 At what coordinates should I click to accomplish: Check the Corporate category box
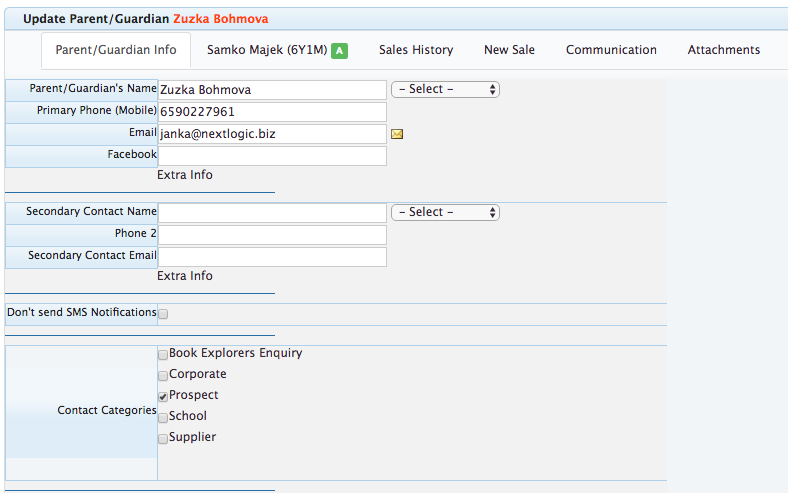[x=163, y=376]
